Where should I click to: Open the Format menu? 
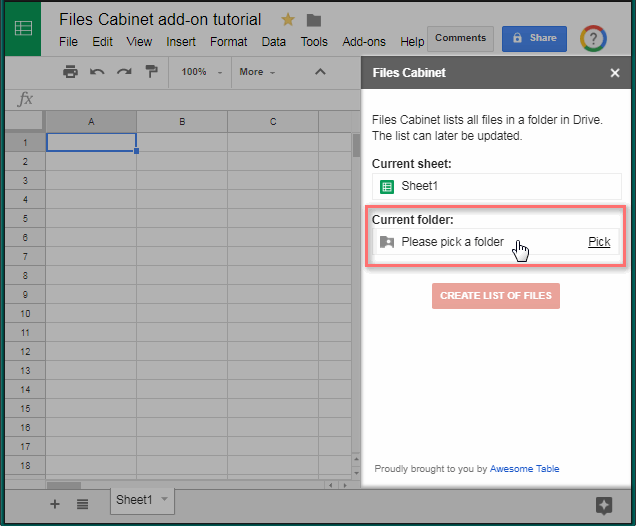[x=228, y=41]
